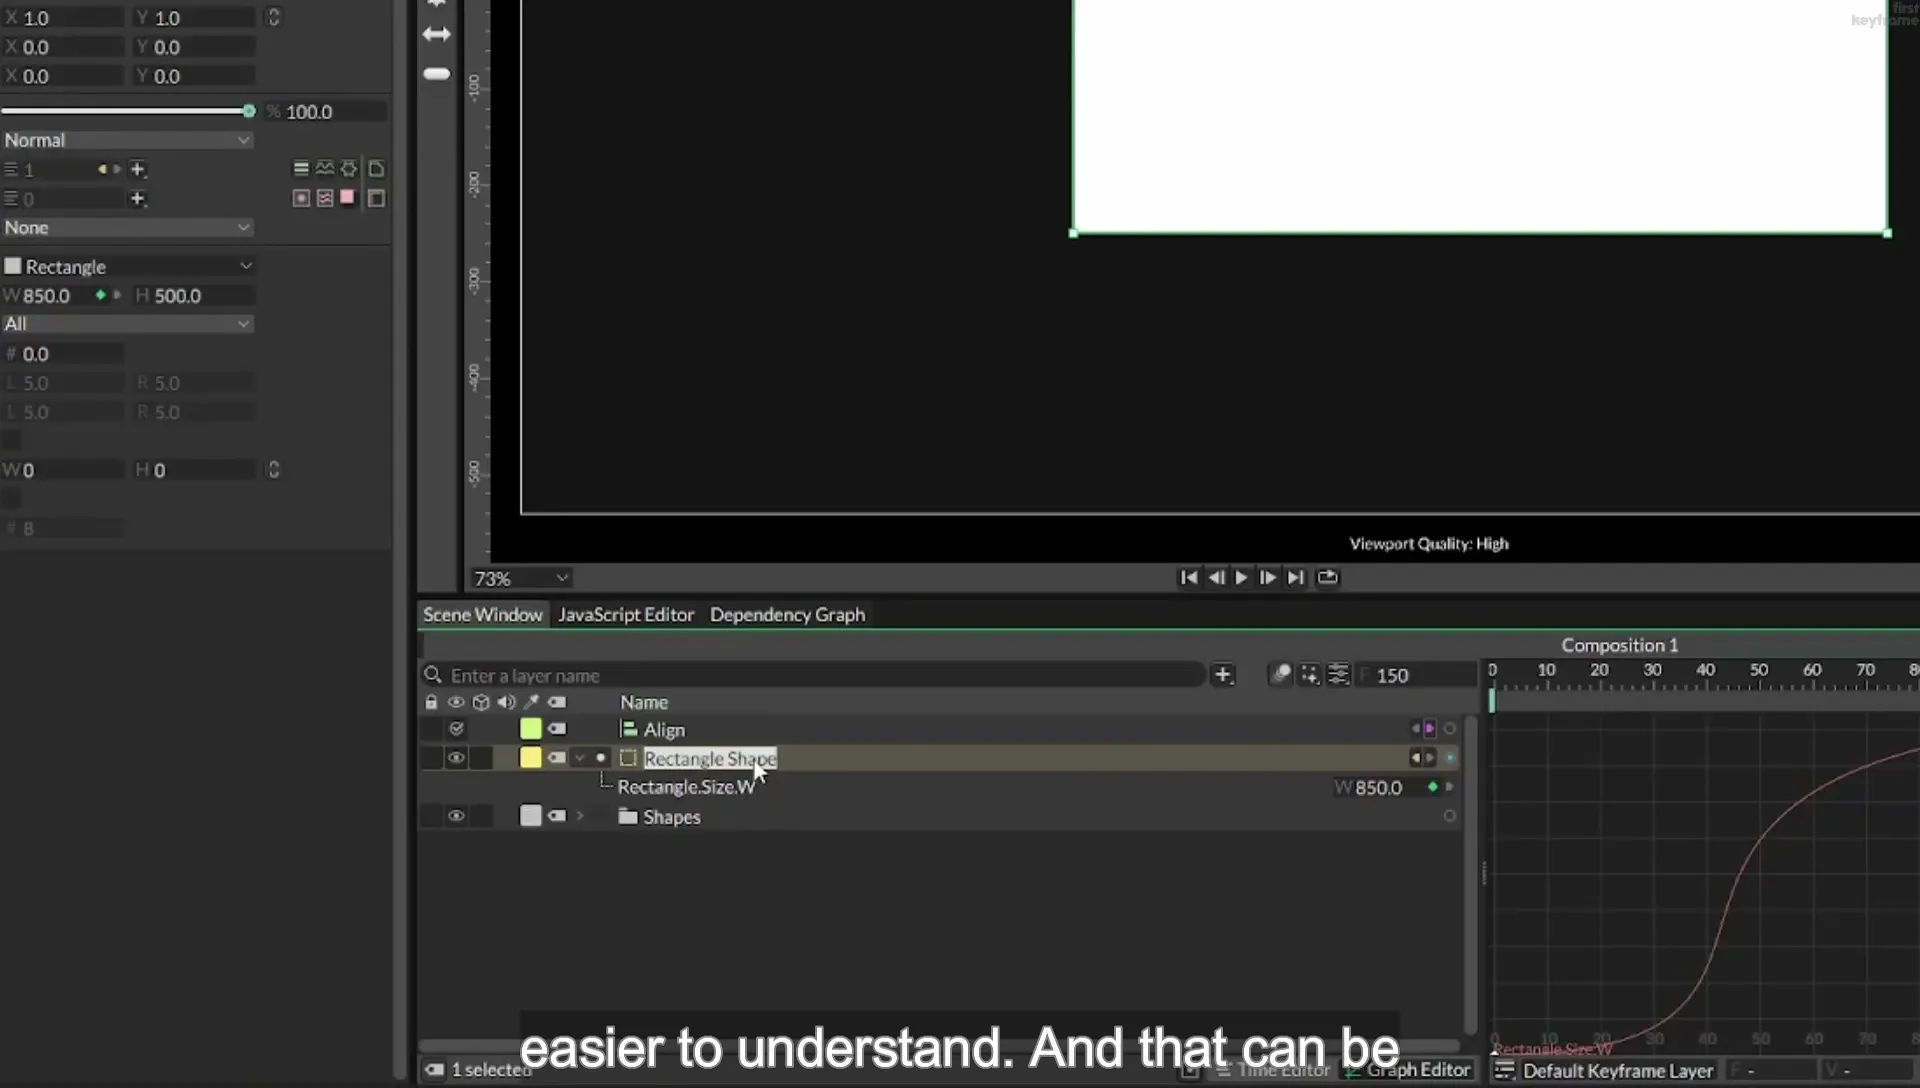Jump to the first frame of the composition
1920x1088 pixels.
1188,578
